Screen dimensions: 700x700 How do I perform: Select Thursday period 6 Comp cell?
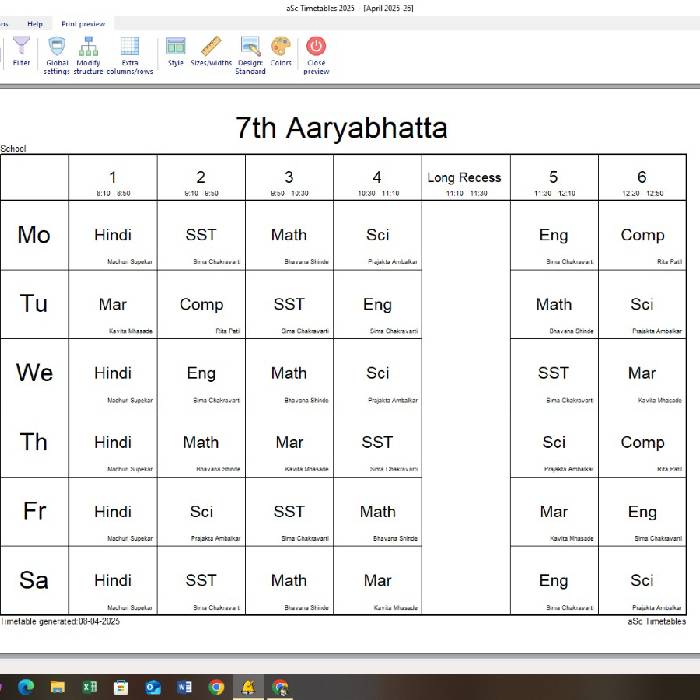[x=642, y=442]
